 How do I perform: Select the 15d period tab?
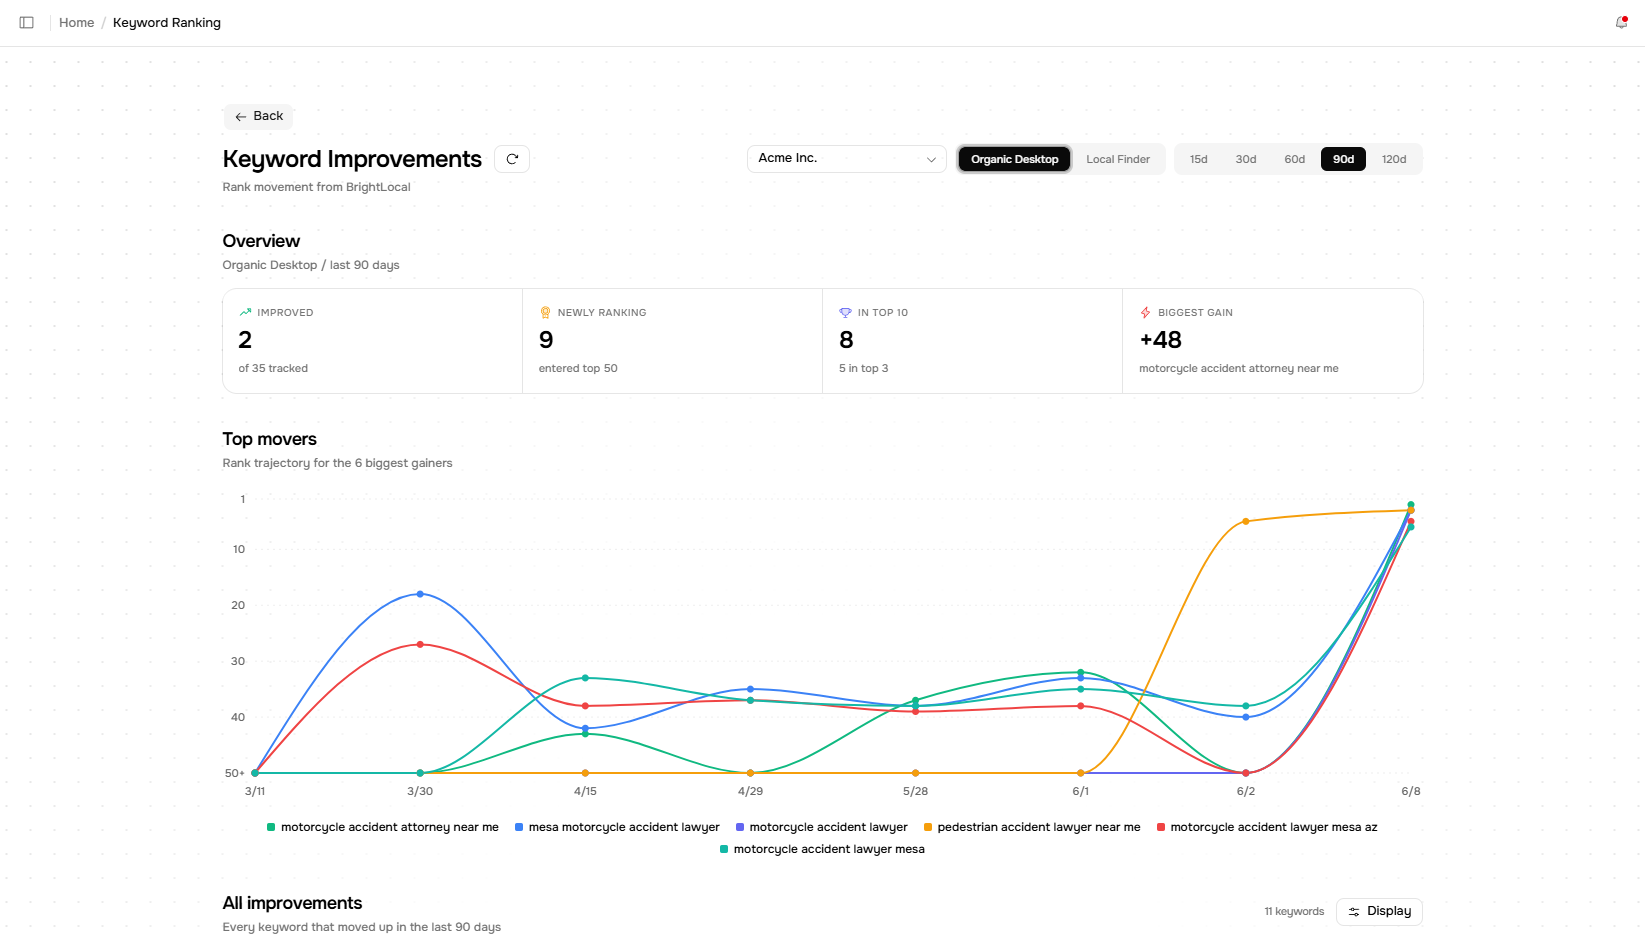click(x=1199, y=159)
